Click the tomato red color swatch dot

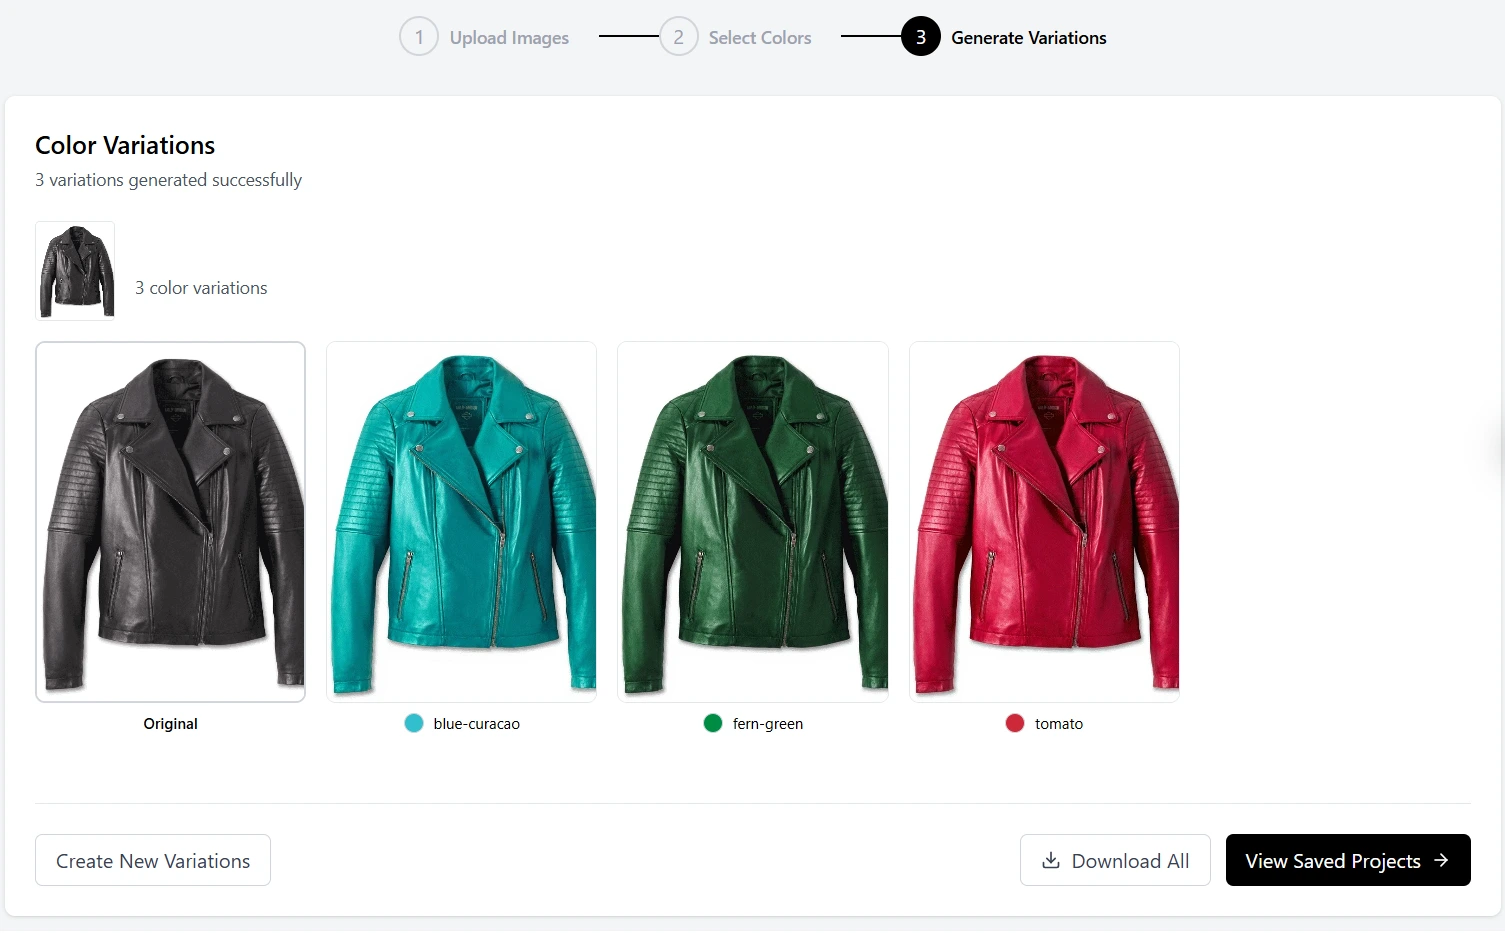pyautogui.click(x=1015, y=723)
